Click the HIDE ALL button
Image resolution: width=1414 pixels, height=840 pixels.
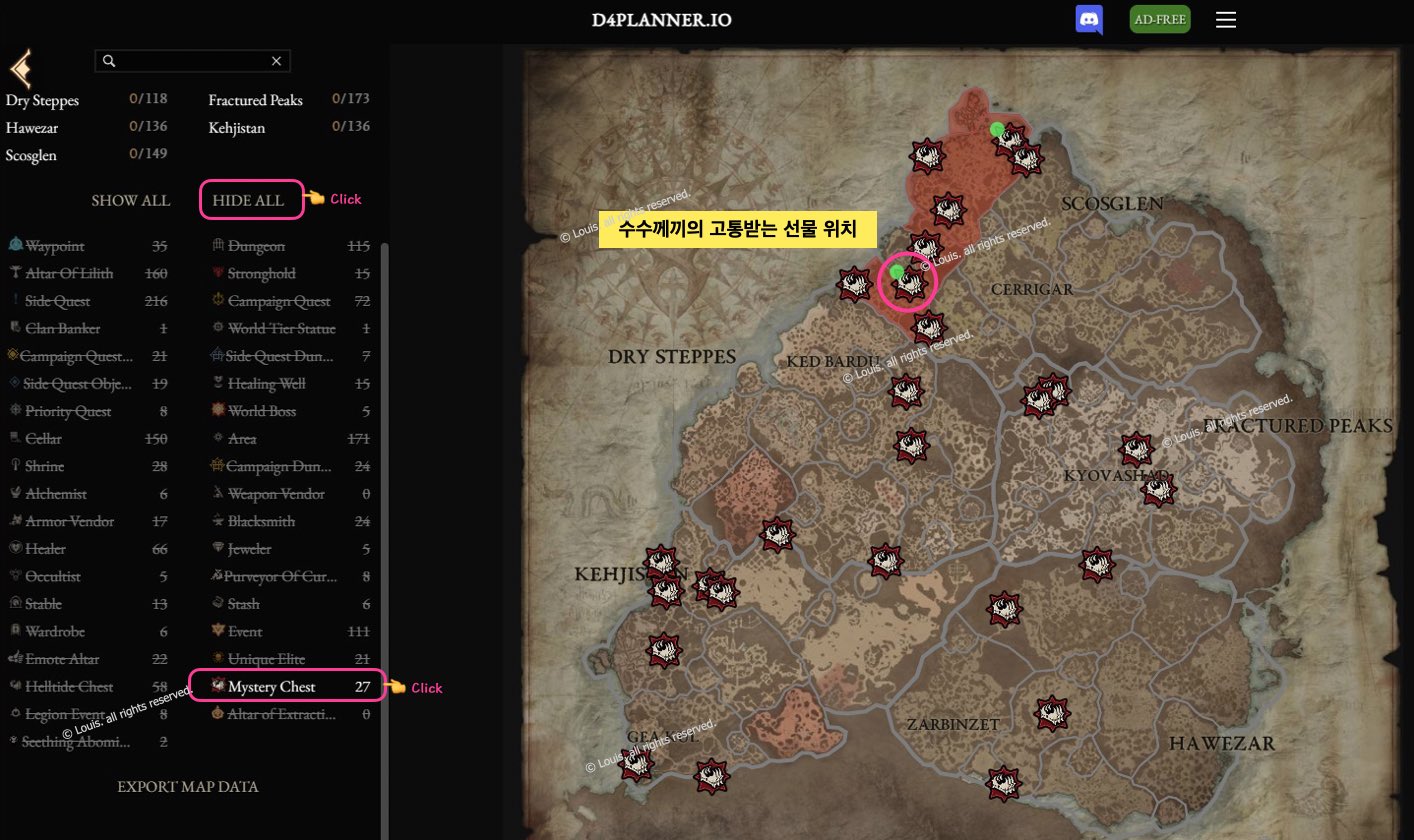248,200
